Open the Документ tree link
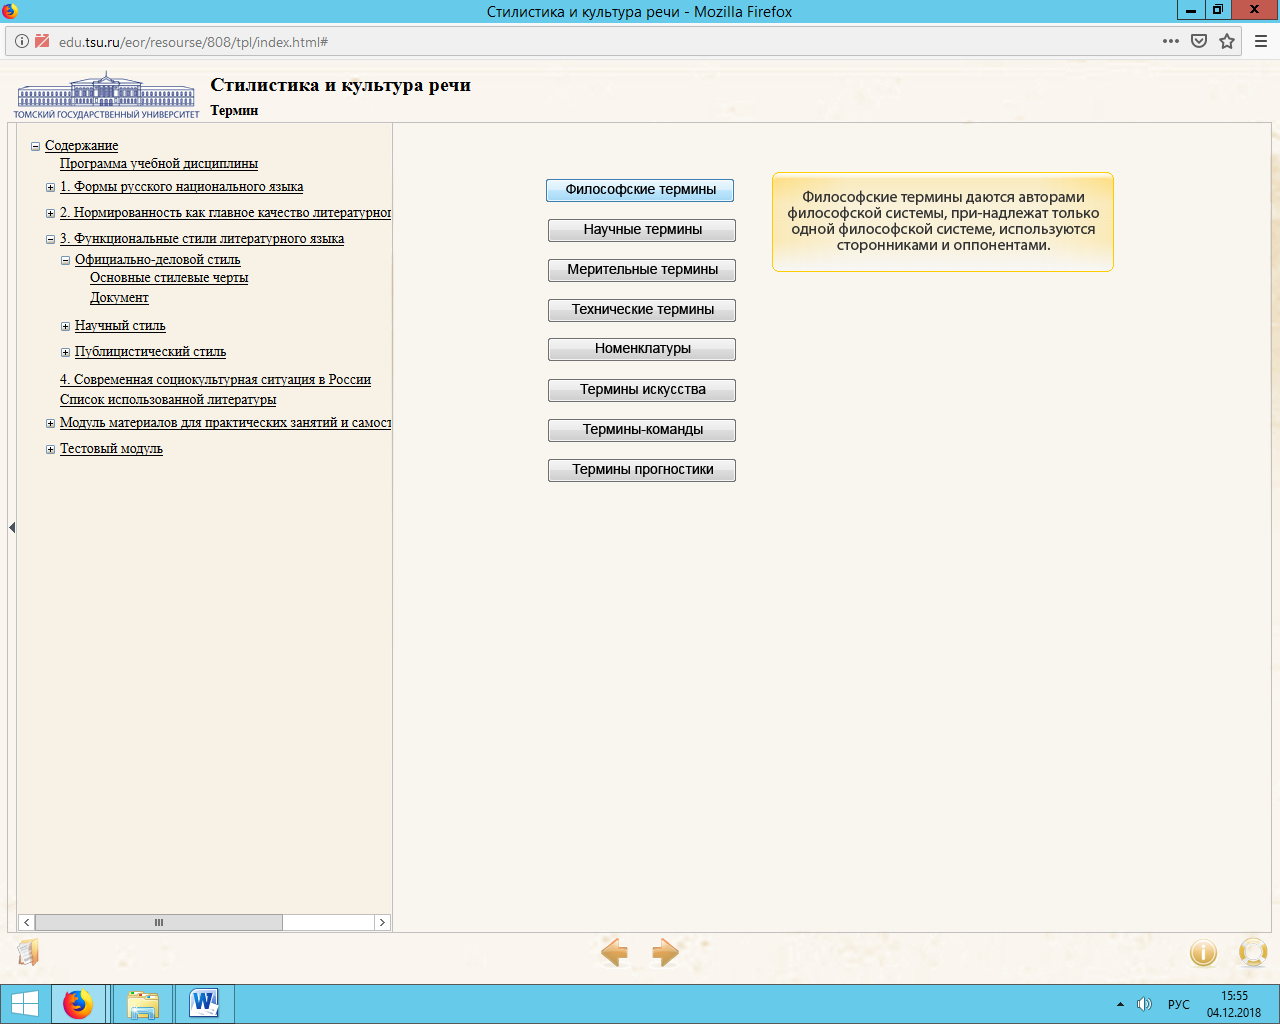 [x=119, y=297]
